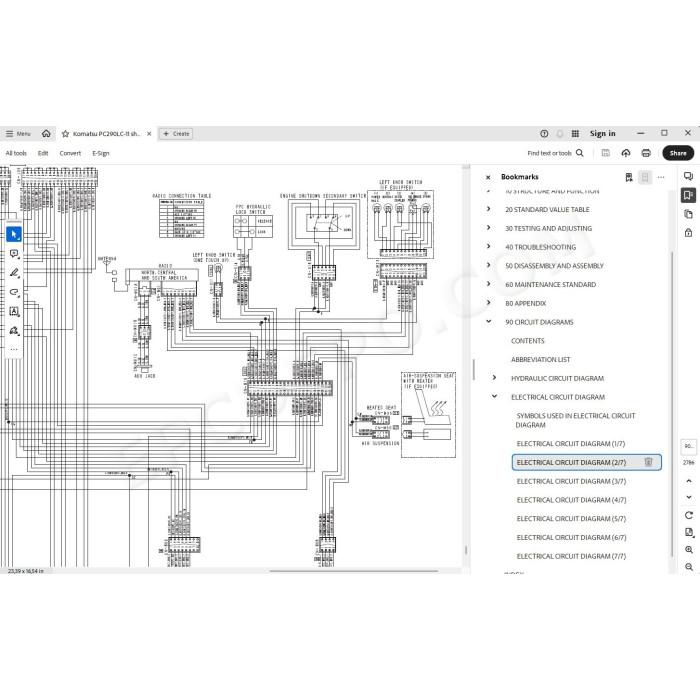The width and height of the screenshot is (700, 700).
Task: Open the comments panel icon
Action: [688, 176]
